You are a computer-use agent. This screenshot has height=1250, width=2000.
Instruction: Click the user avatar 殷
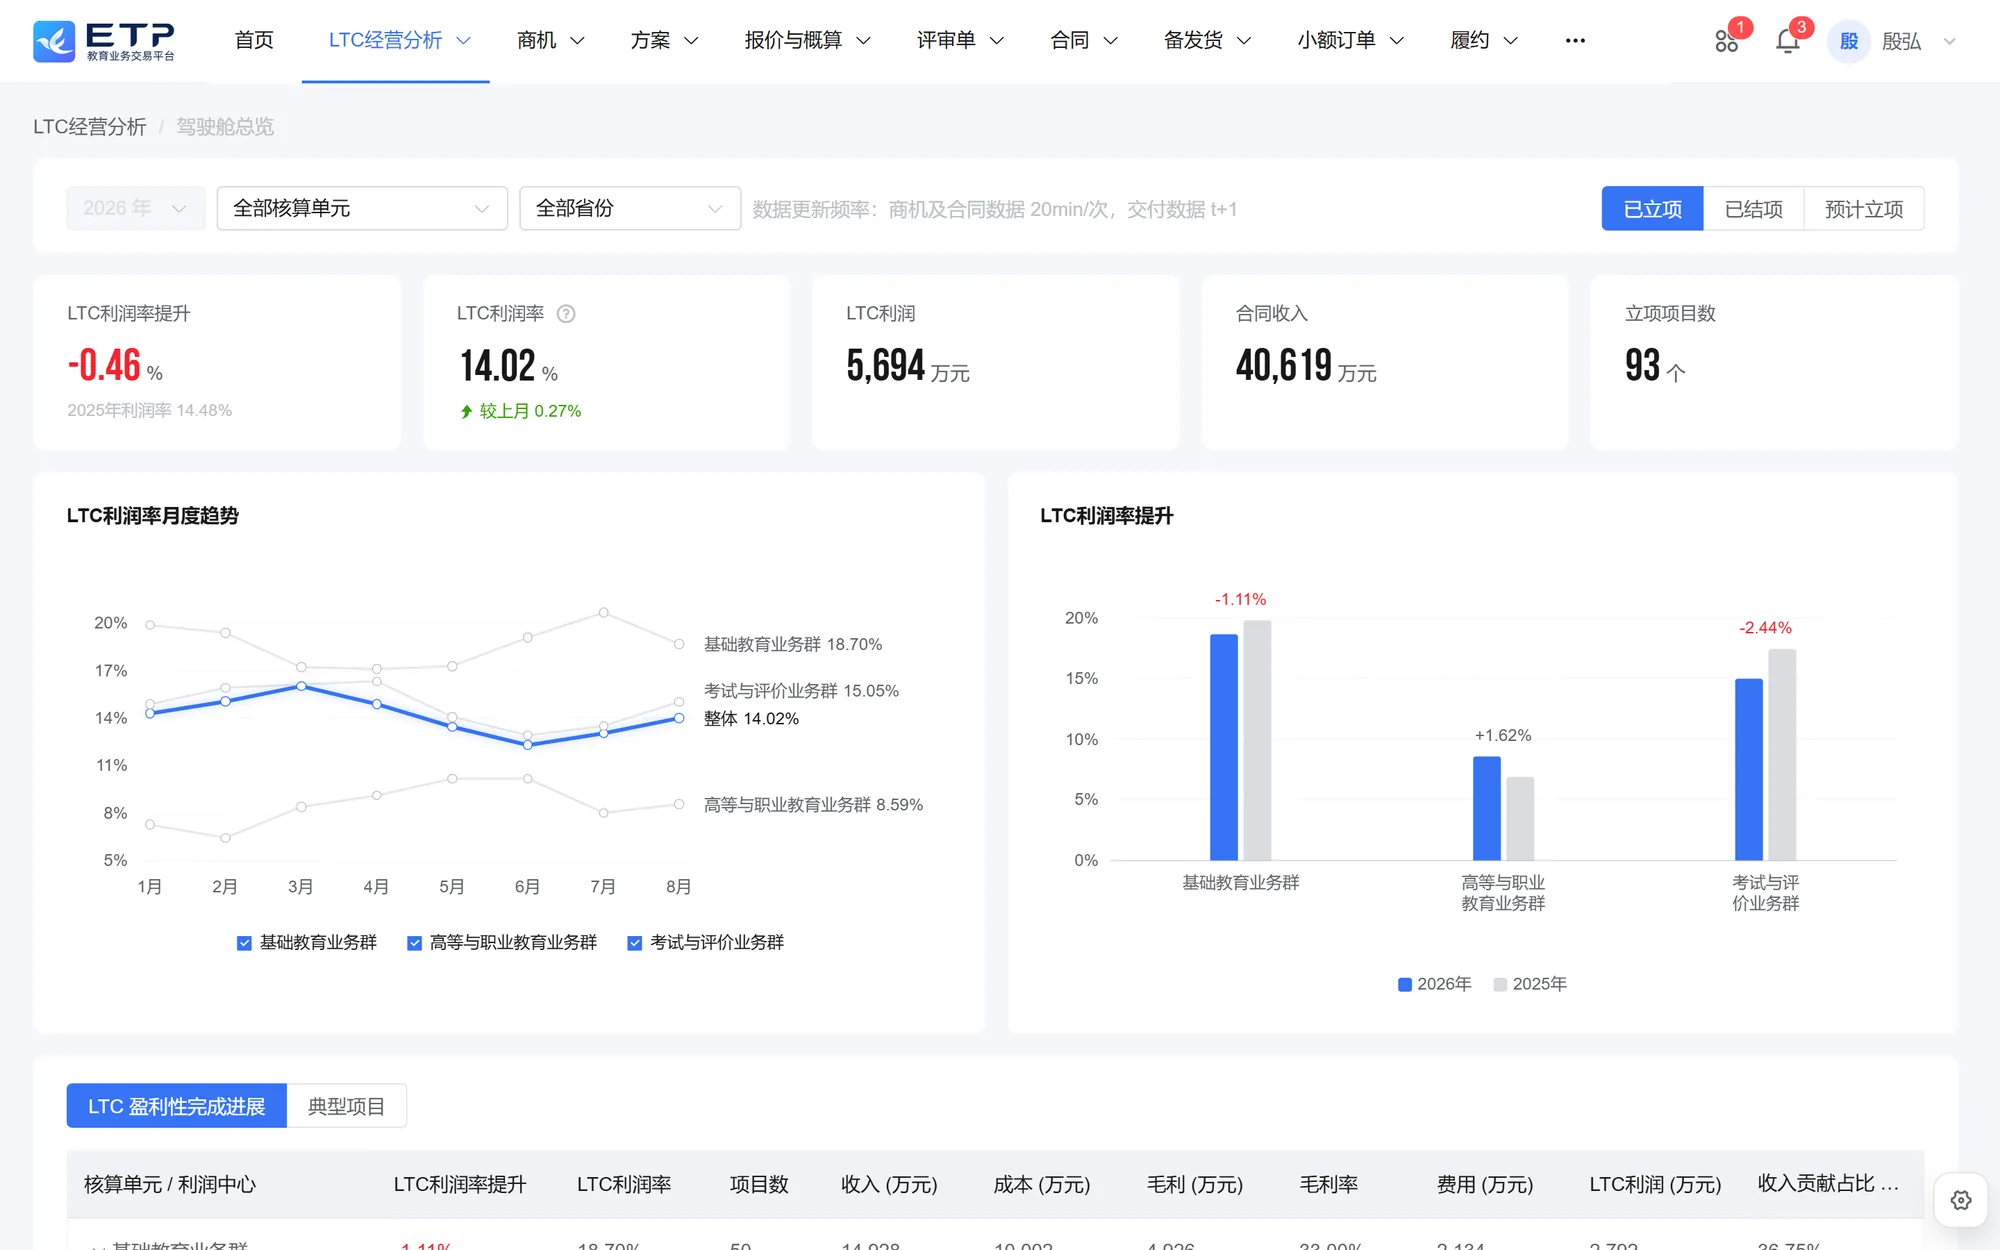(x=1848, y=41)
